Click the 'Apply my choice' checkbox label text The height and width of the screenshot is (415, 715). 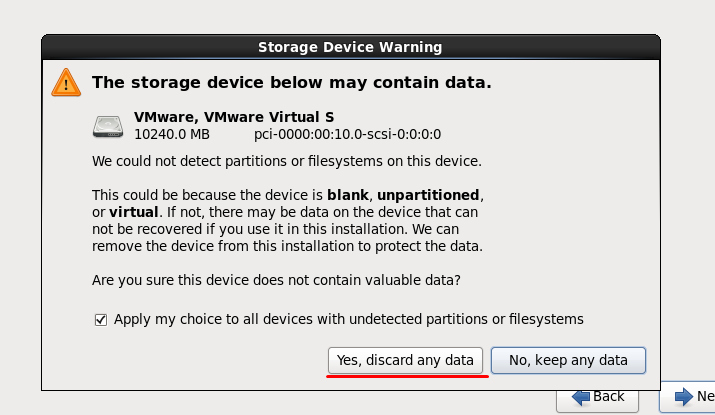point(348,319)
